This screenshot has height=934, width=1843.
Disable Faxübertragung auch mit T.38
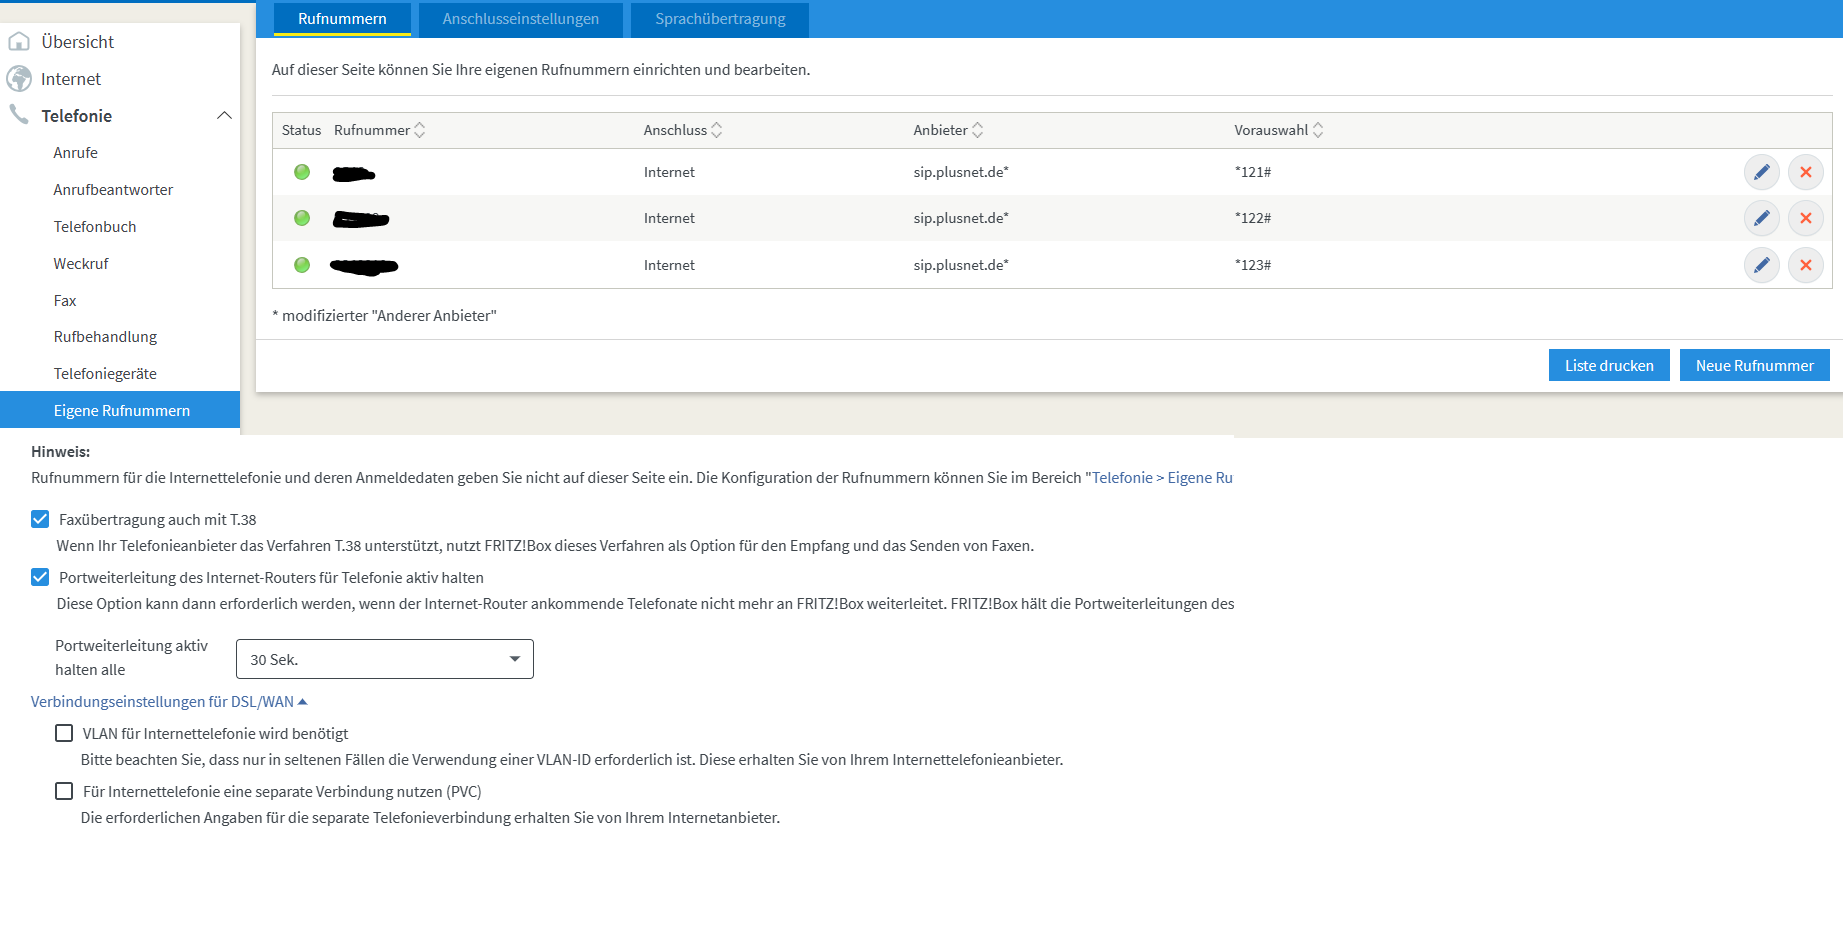40,519
